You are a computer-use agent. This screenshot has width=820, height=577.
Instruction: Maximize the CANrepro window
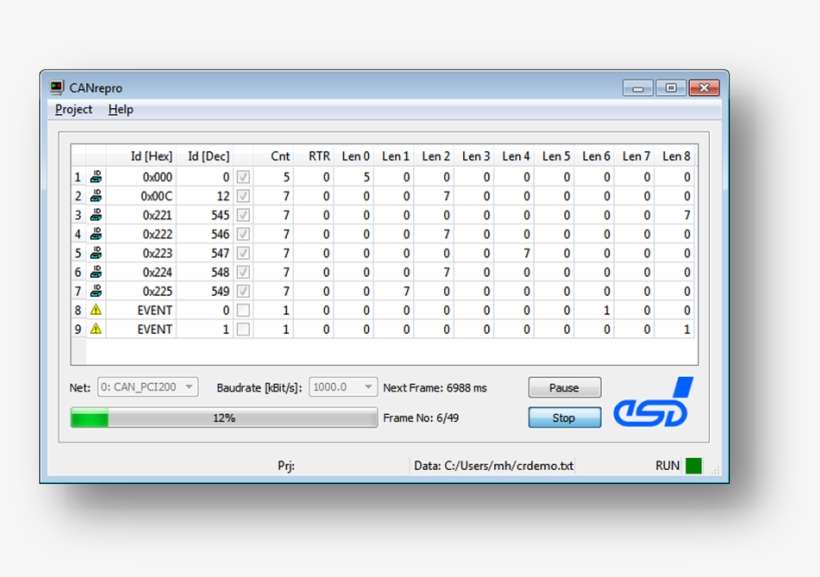coord(670,88)
